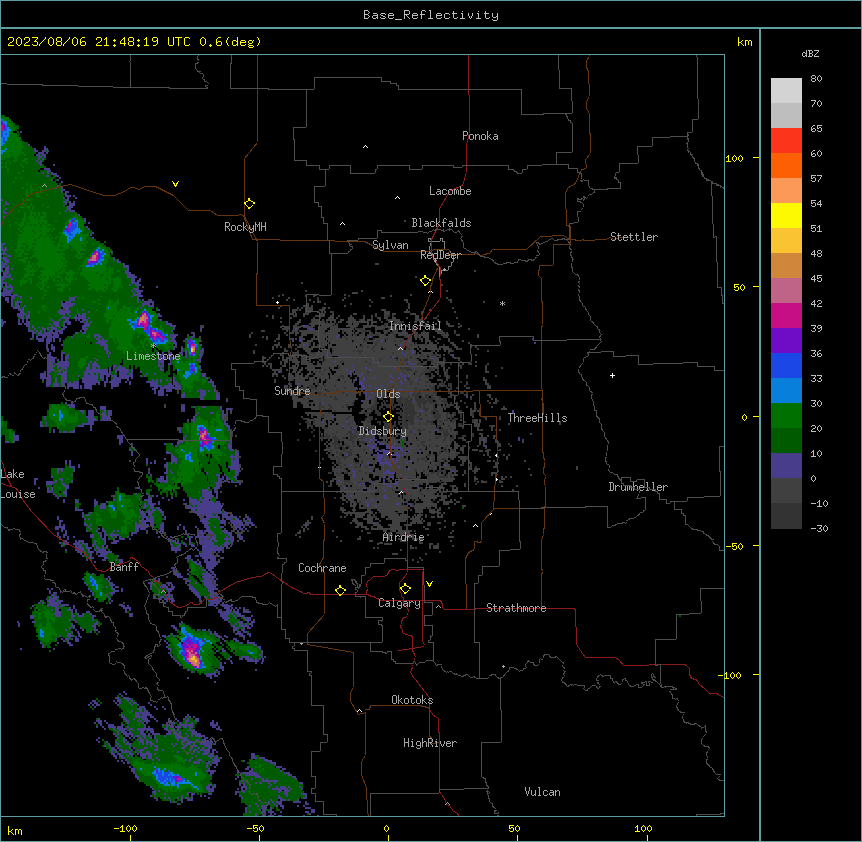Viewport: 862px width, 842px height.
Task: Click the light blue 33-30 dBZ legend swatch
Action: click(786, 391)
